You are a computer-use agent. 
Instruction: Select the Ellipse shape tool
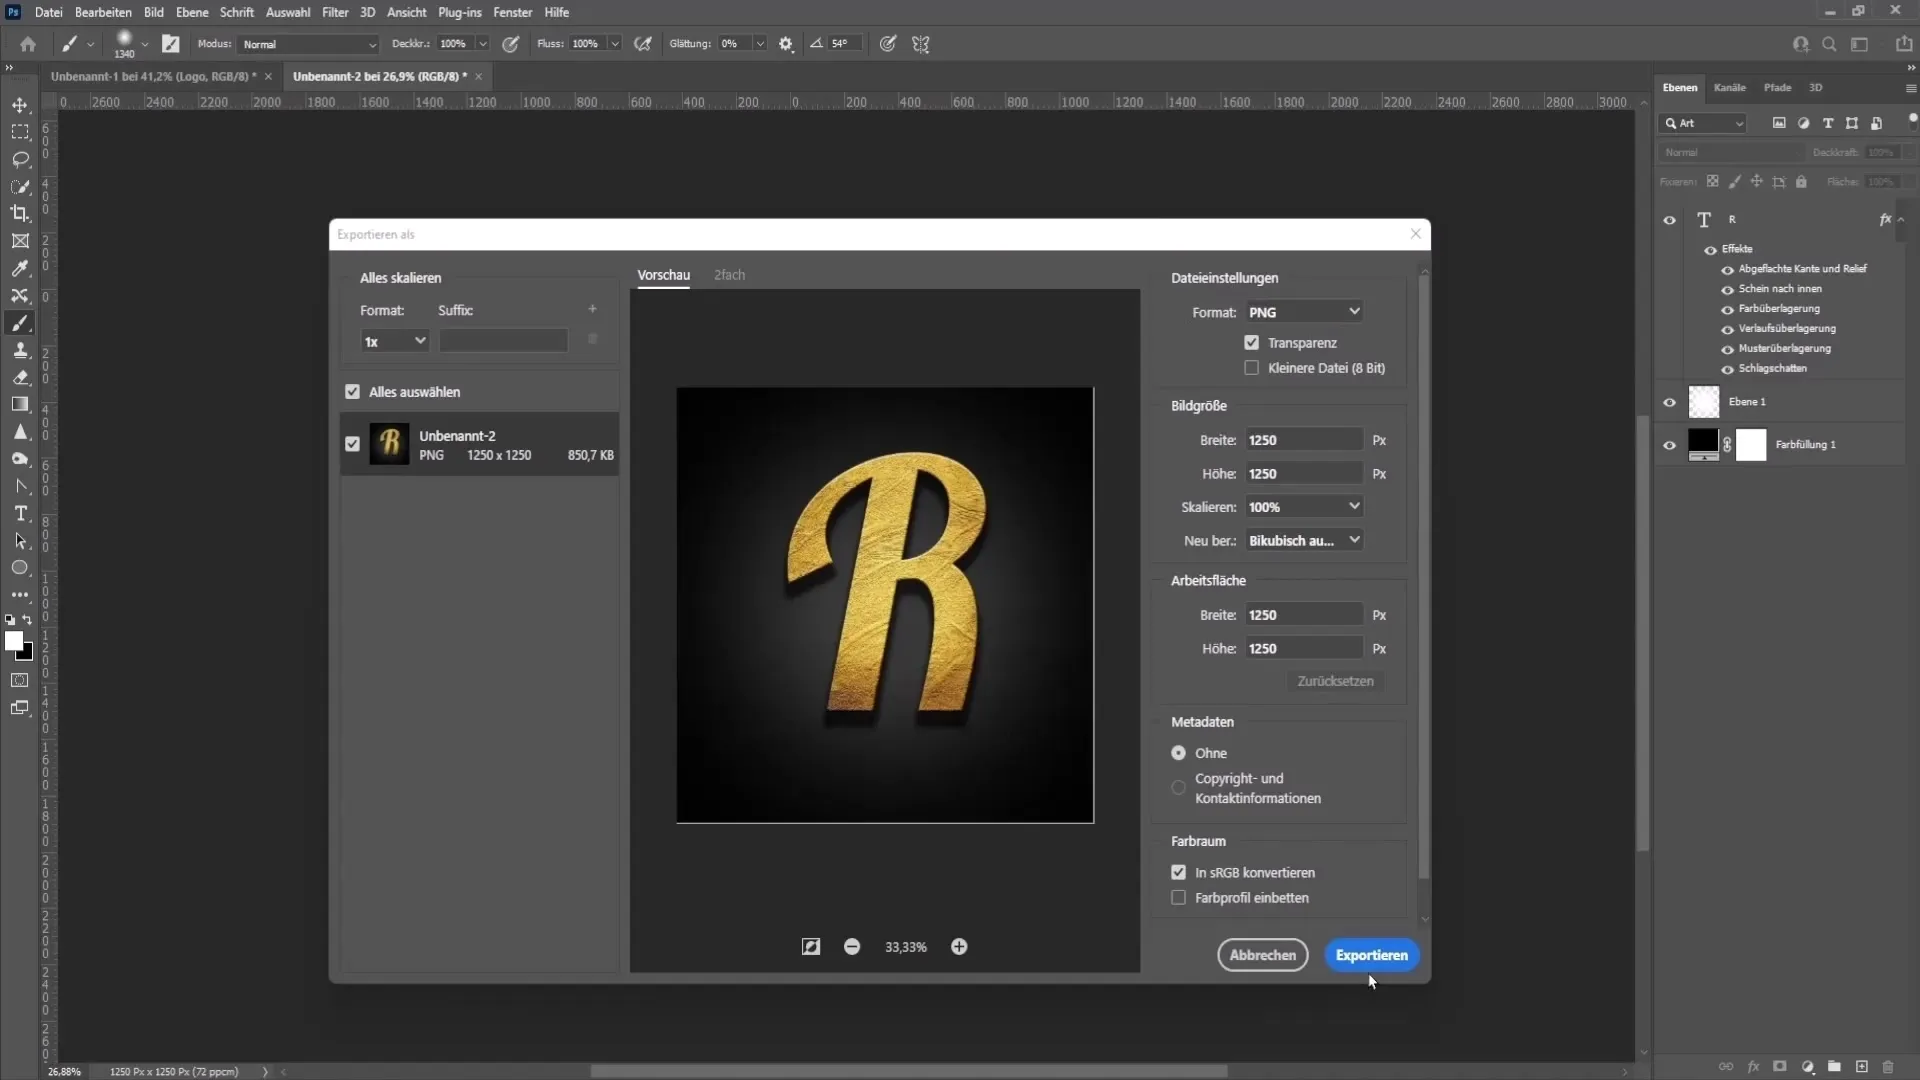tap(20, 567)
